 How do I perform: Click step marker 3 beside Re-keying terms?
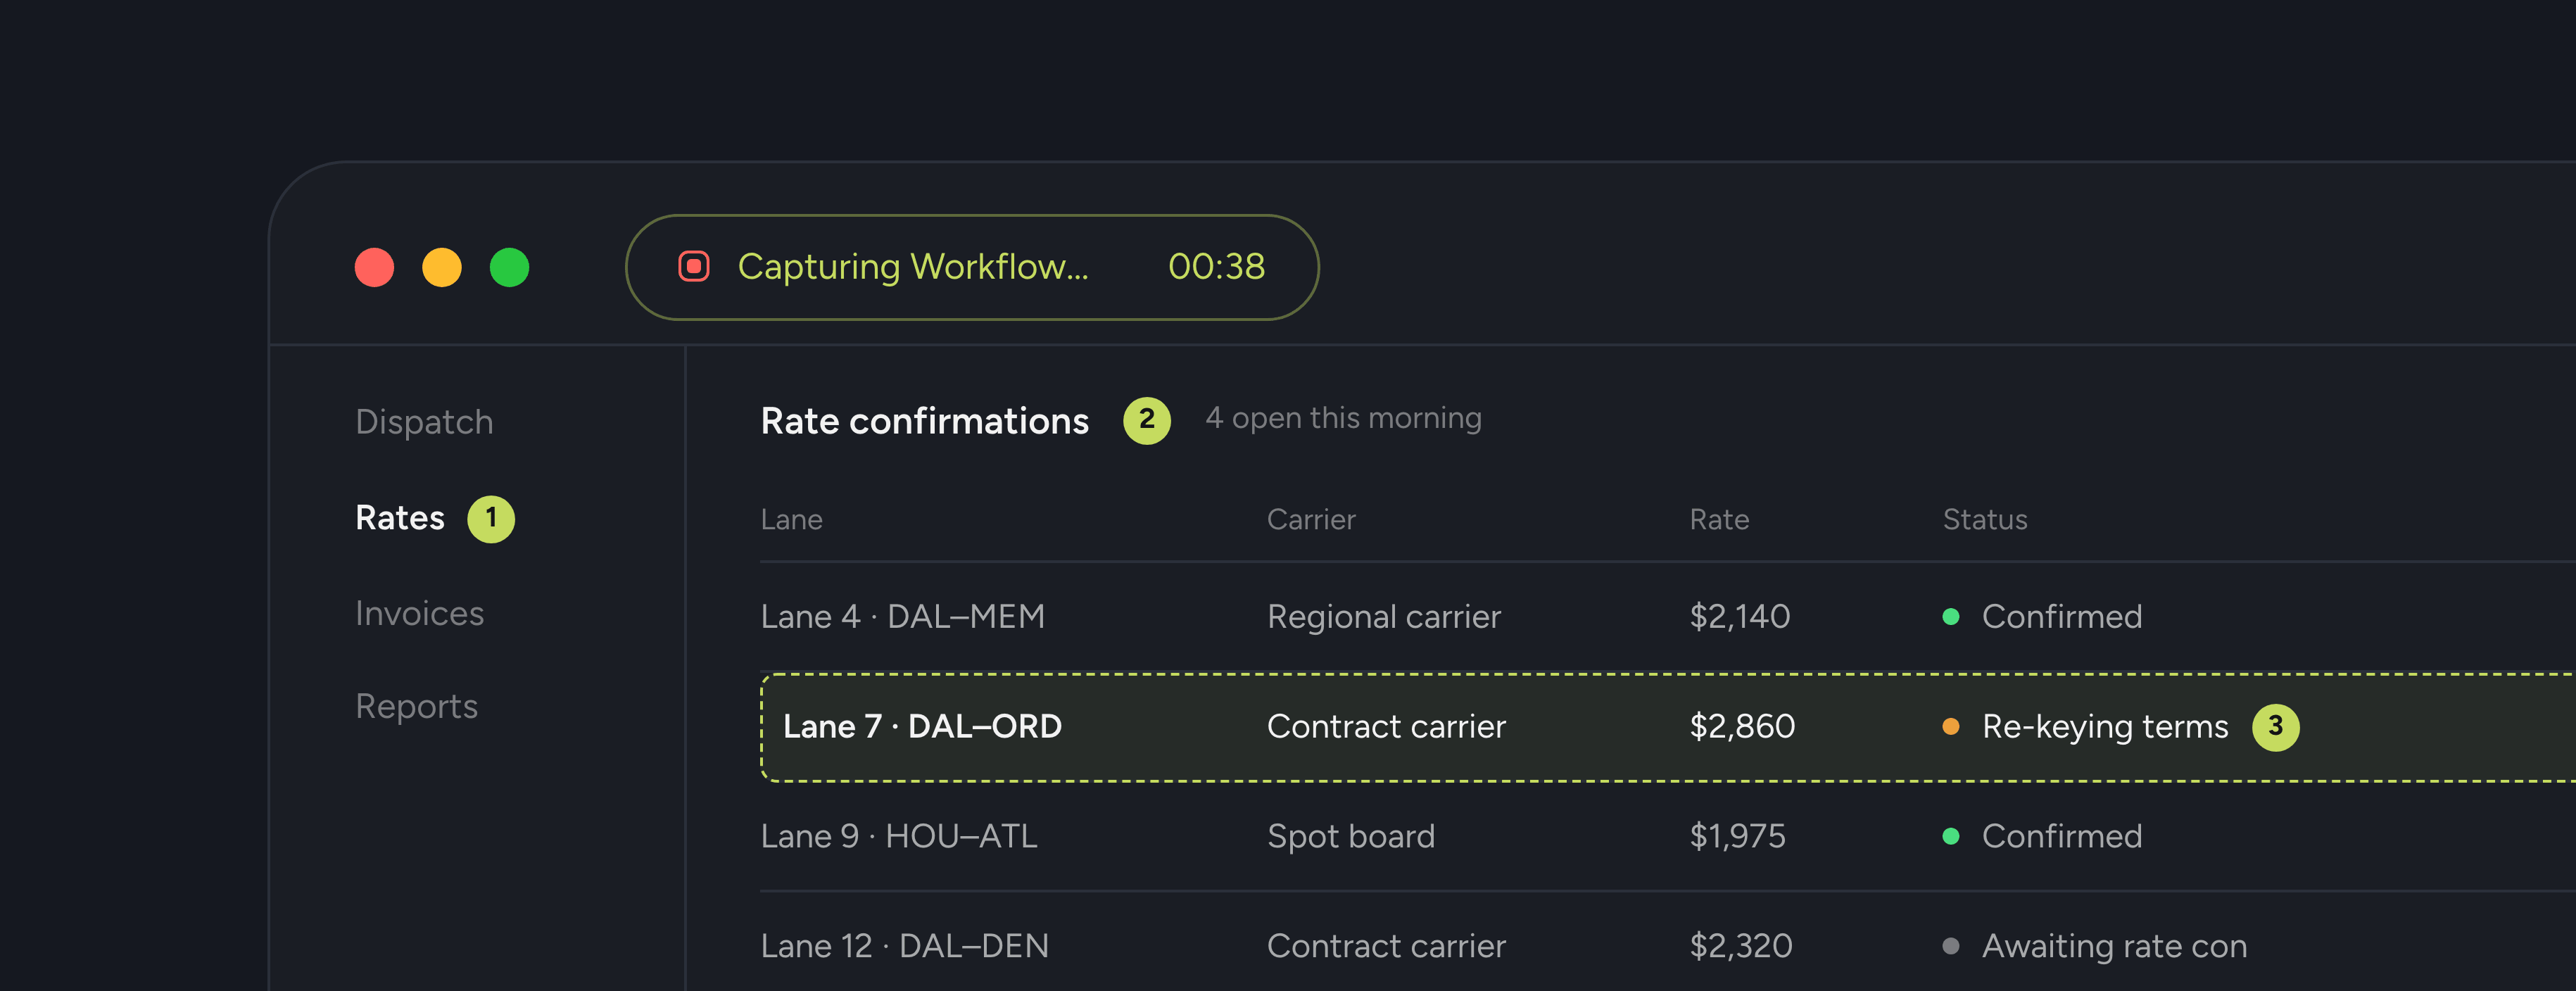(x=2275, y=726)
